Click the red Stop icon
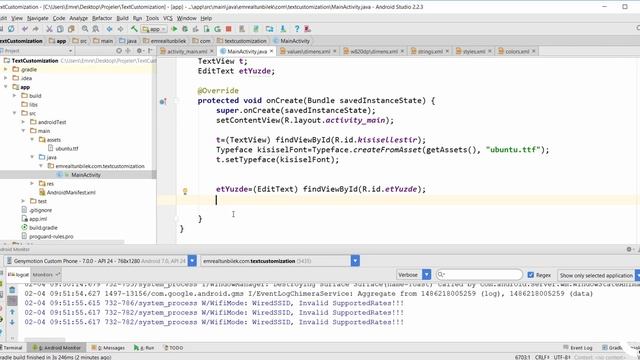 pos(229,29)
